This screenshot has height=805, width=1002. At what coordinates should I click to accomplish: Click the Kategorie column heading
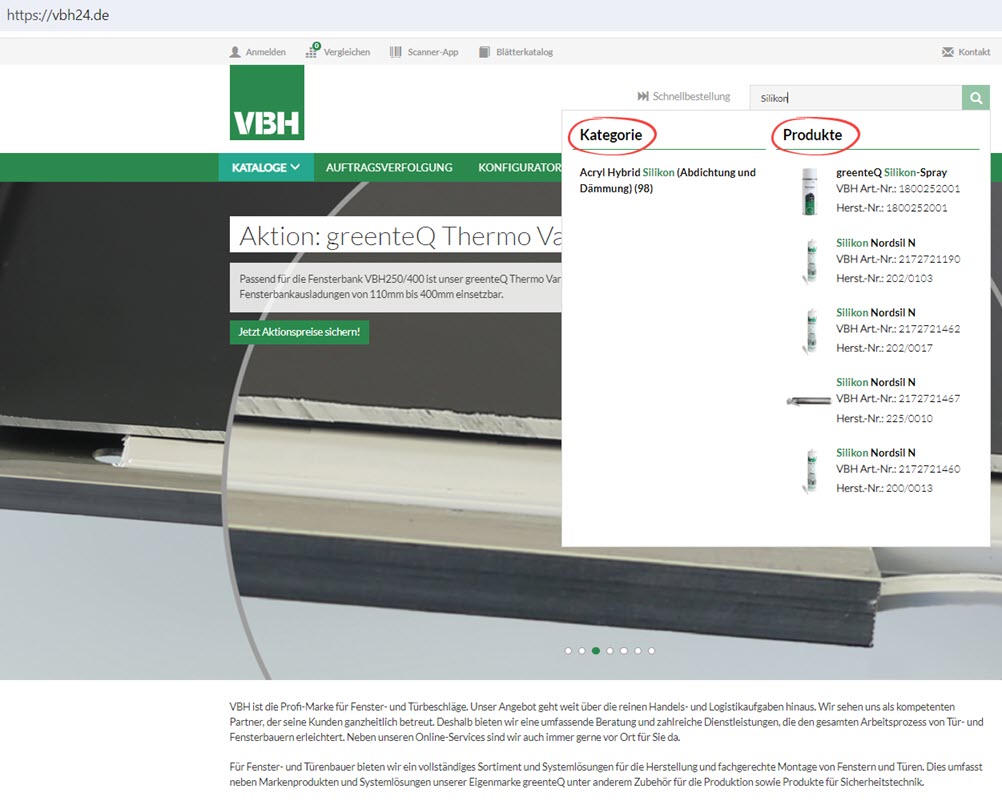coord(611,135)
